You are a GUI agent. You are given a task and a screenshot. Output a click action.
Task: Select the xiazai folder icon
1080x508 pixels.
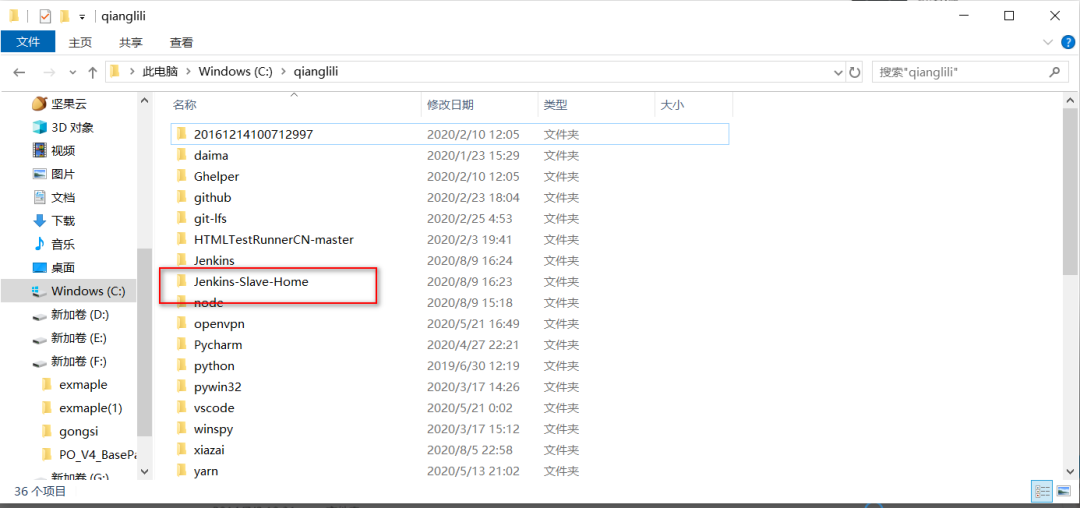coord(182,449)
